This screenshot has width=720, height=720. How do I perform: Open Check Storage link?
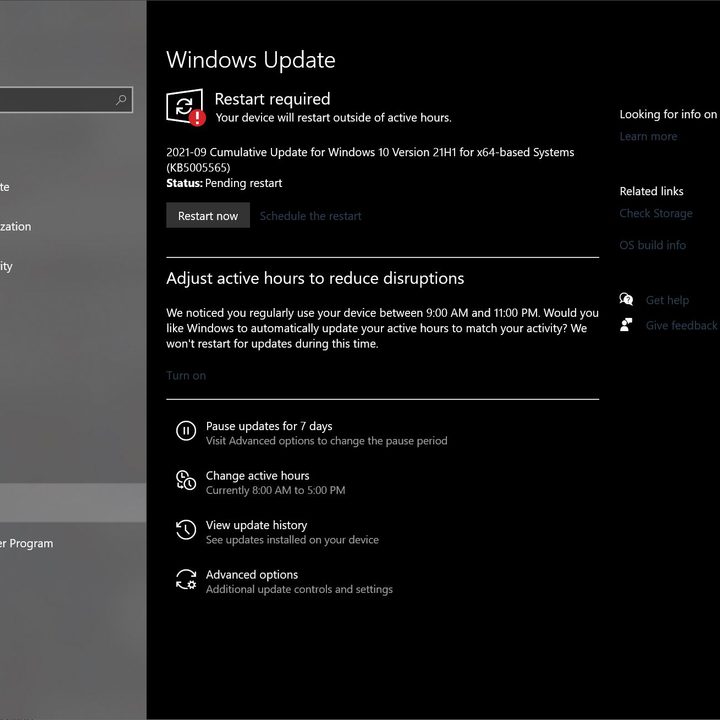pos(656,214)
